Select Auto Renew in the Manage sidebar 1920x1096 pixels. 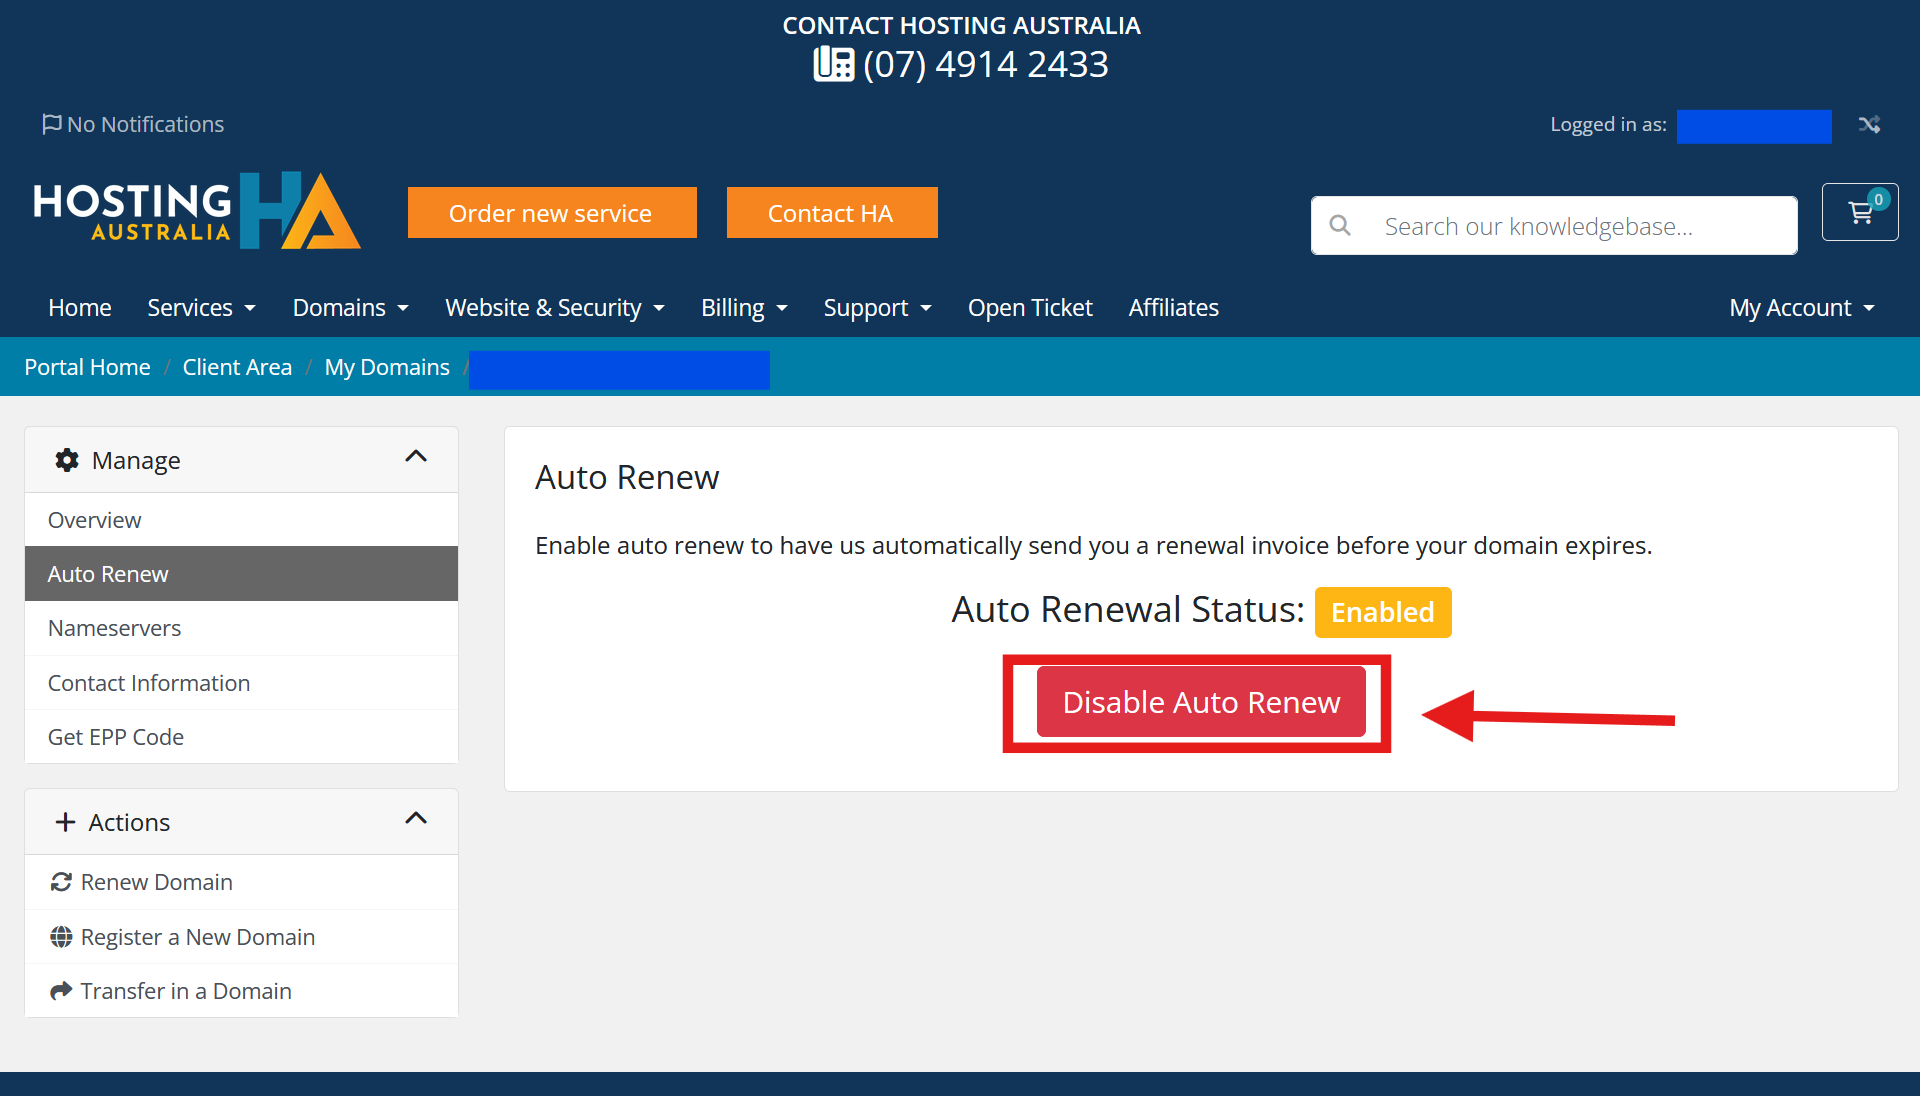point(241,574)
